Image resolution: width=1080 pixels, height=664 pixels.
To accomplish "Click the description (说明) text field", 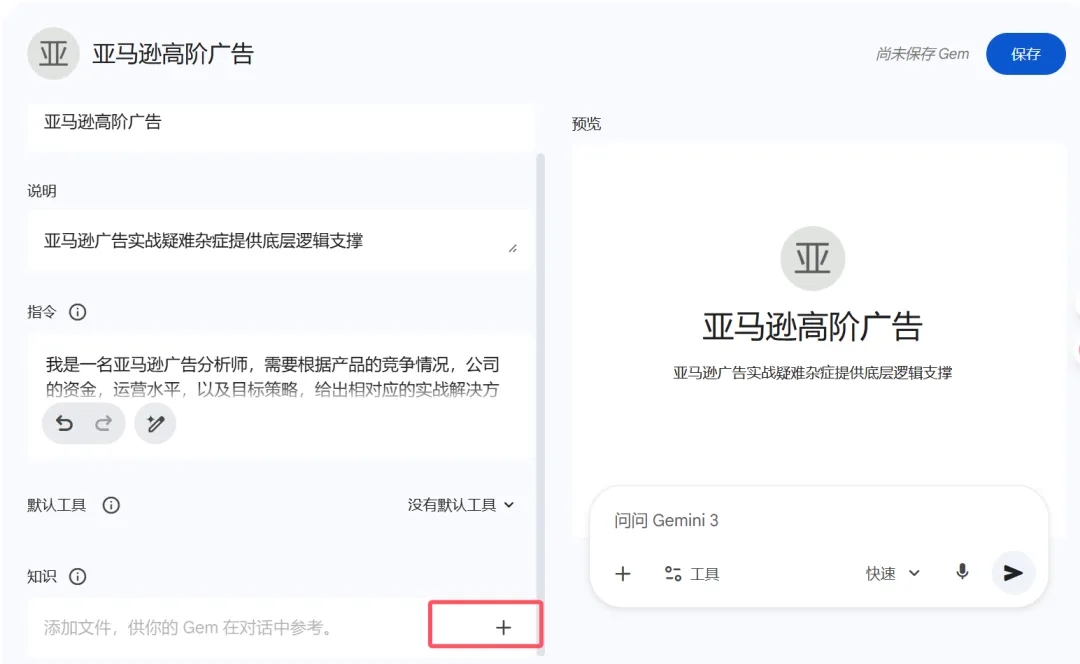I will pyautogui.click(x=281, y=240).
